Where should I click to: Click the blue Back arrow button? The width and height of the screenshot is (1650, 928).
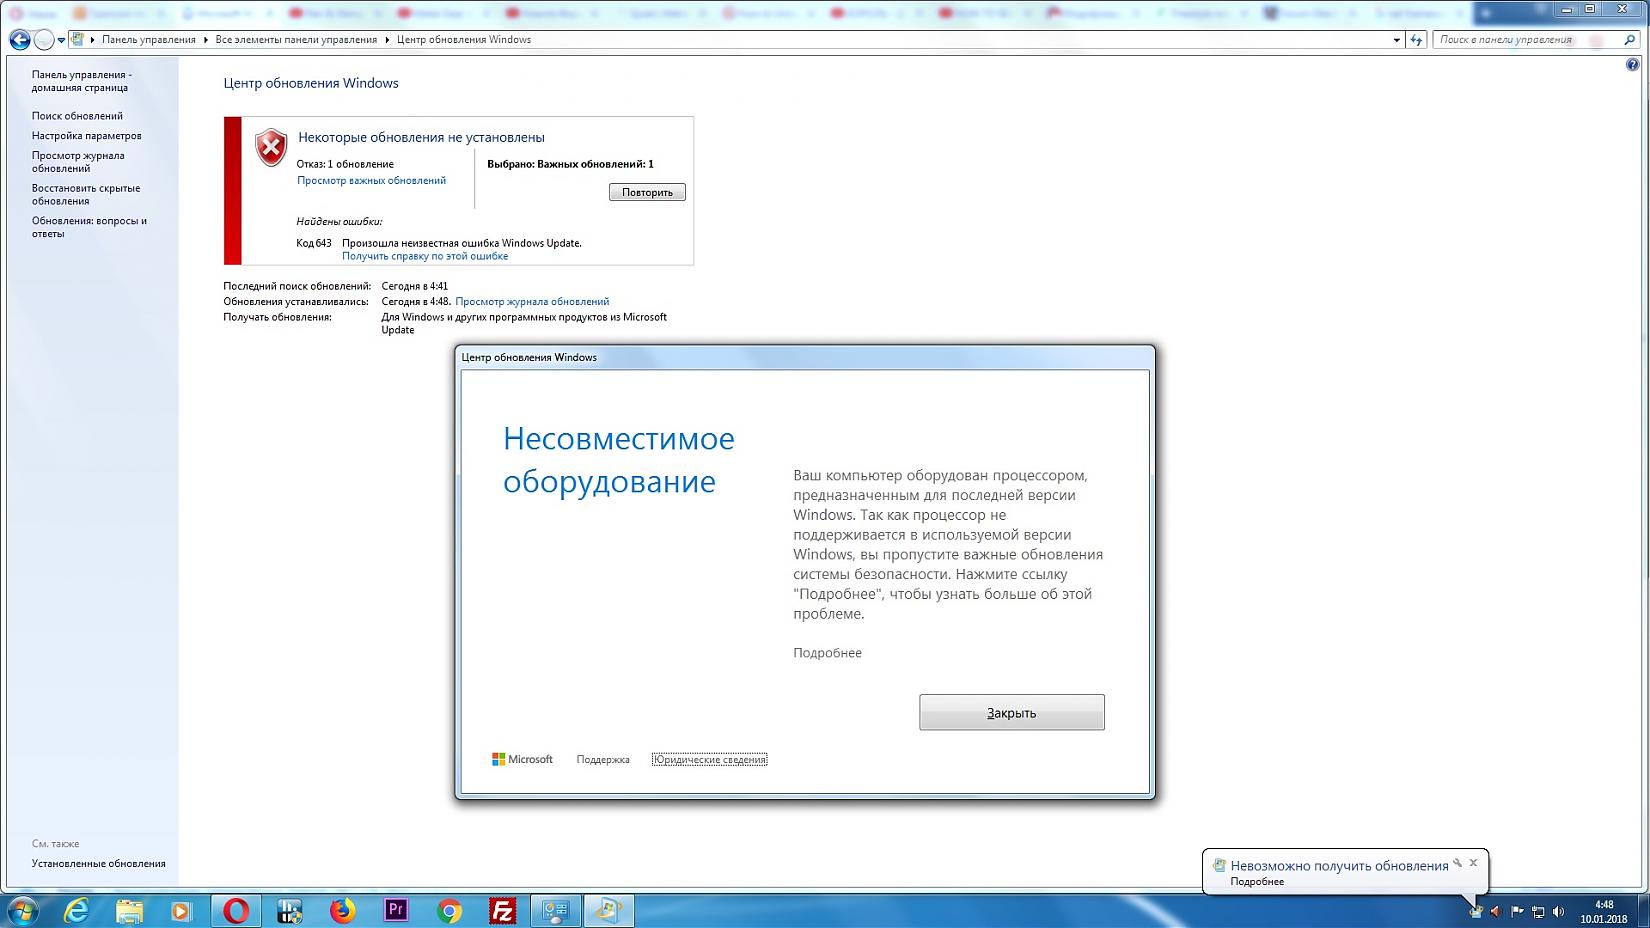click(19, 40)
